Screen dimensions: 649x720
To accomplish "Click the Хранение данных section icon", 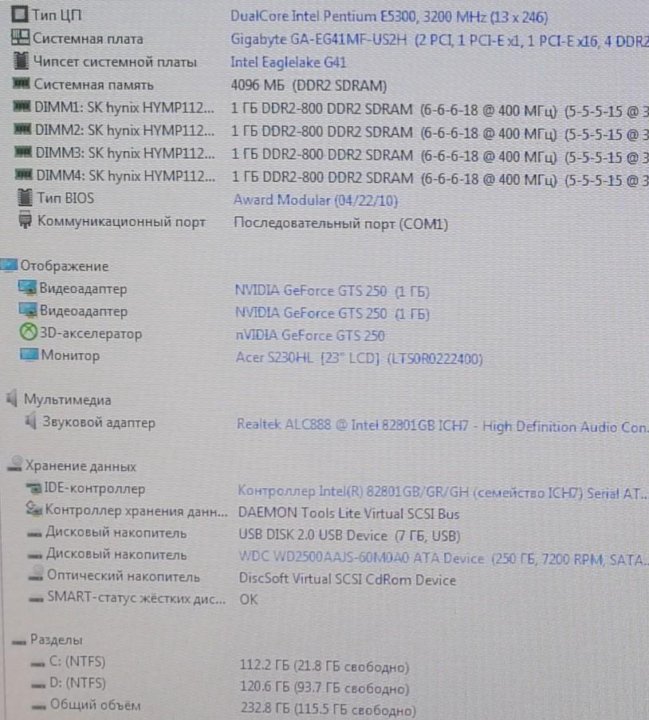I will point(15,464).
